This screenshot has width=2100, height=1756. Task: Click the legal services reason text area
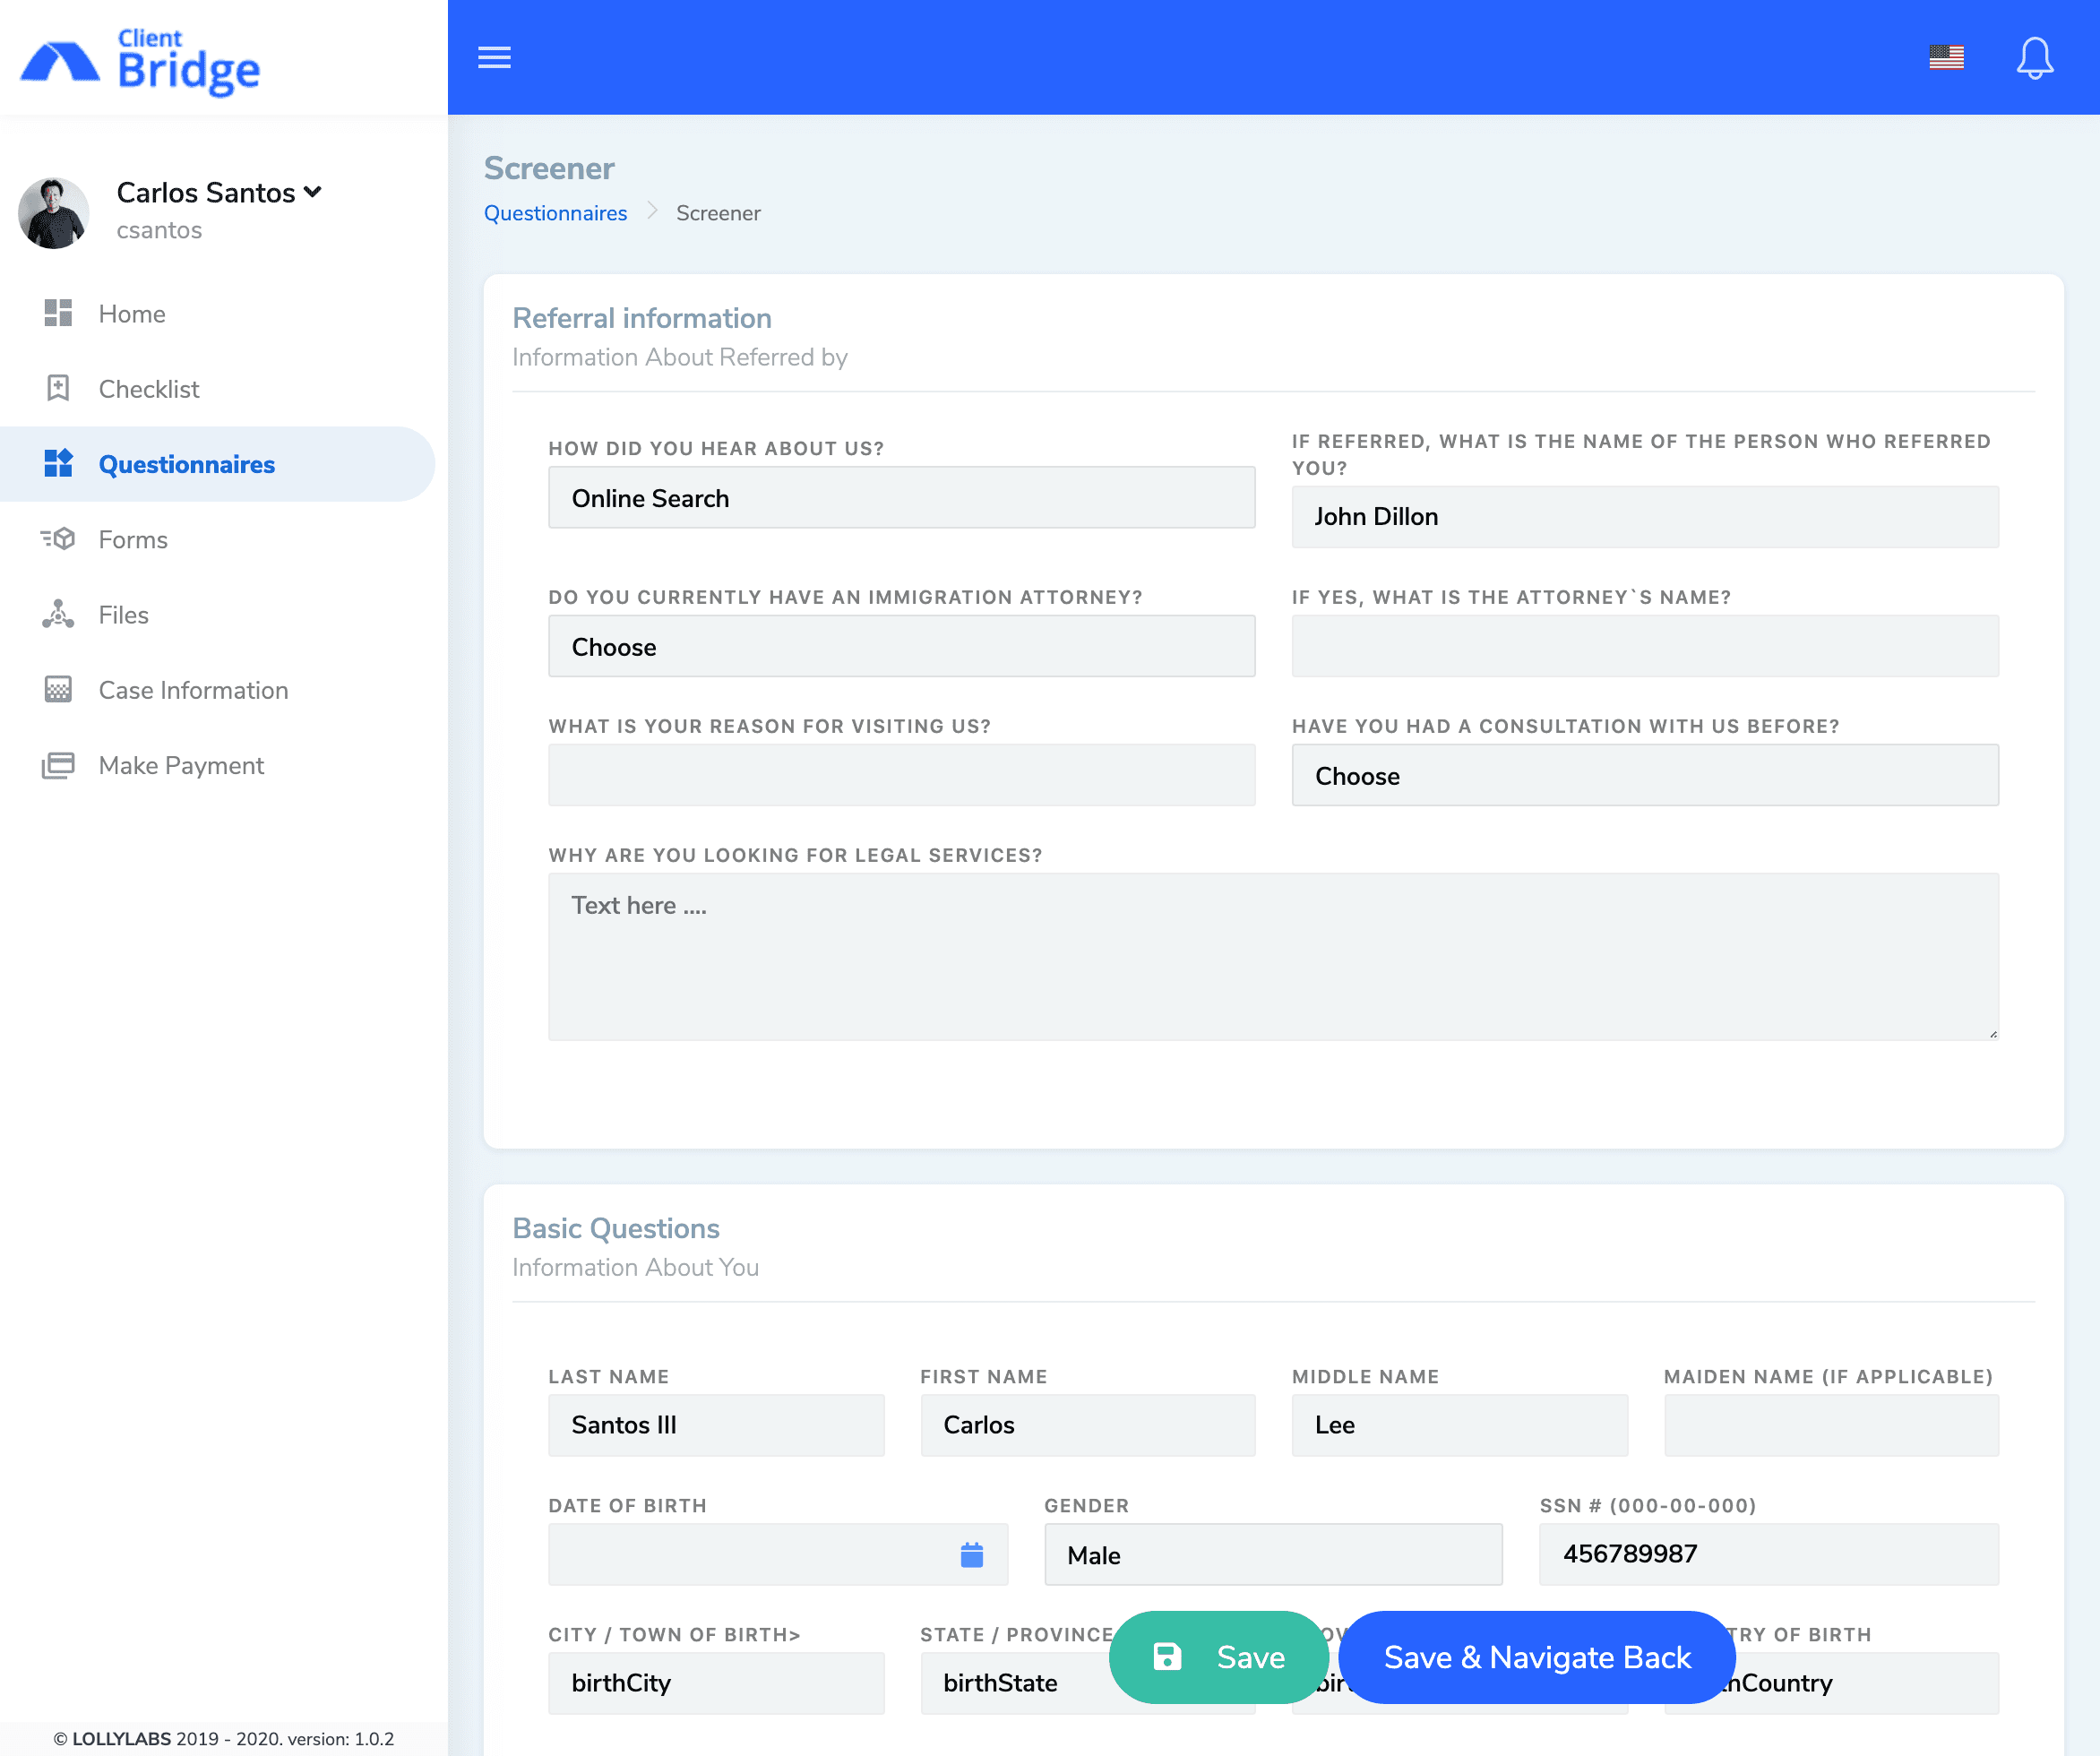pos(1272,957)
